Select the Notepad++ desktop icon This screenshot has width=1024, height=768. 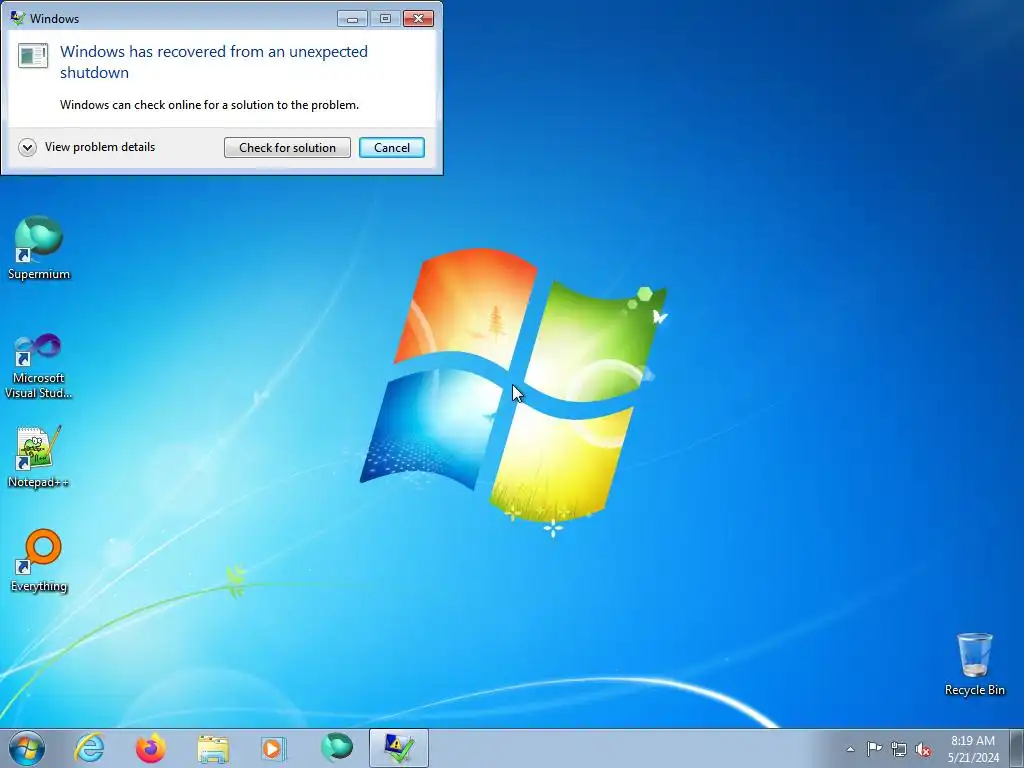click(x=39, y=456)
